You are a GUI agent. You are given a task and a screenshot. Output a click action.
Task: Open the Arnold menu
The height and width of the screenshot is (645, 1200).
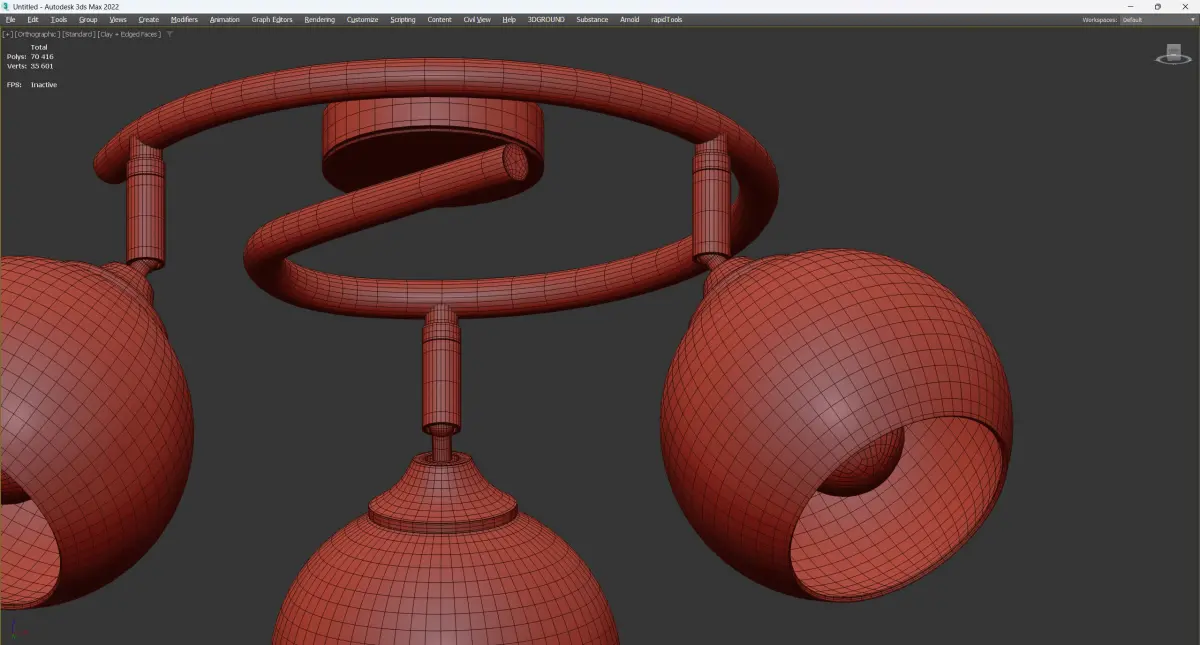pos(630,19)
